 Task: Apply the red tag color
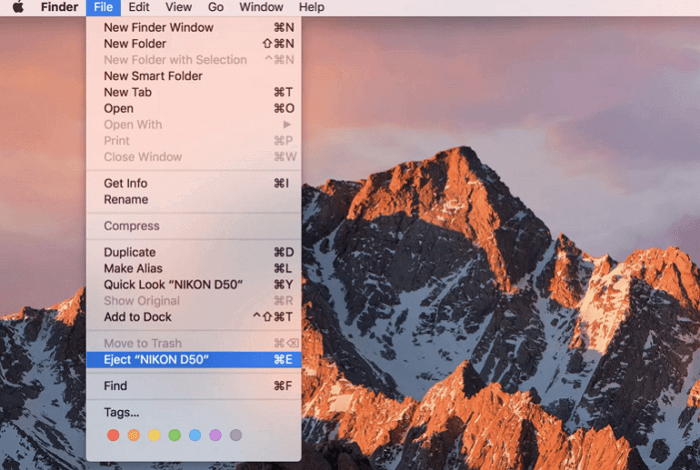click(x=113, y=435)
